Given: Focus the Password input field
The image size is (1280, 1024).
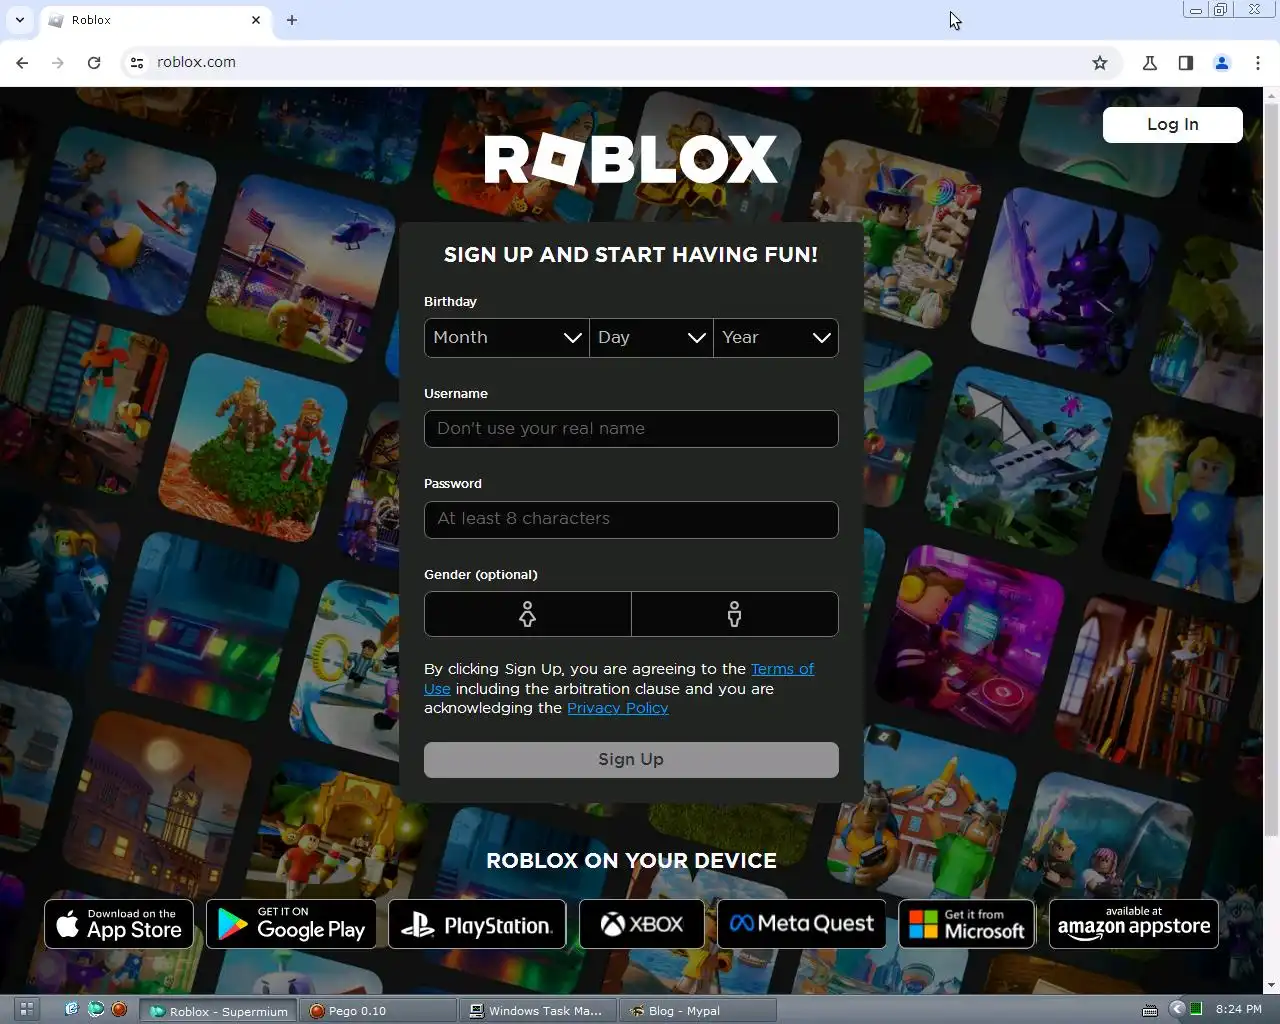Looking at the screenshot, I should coord(631,519).
